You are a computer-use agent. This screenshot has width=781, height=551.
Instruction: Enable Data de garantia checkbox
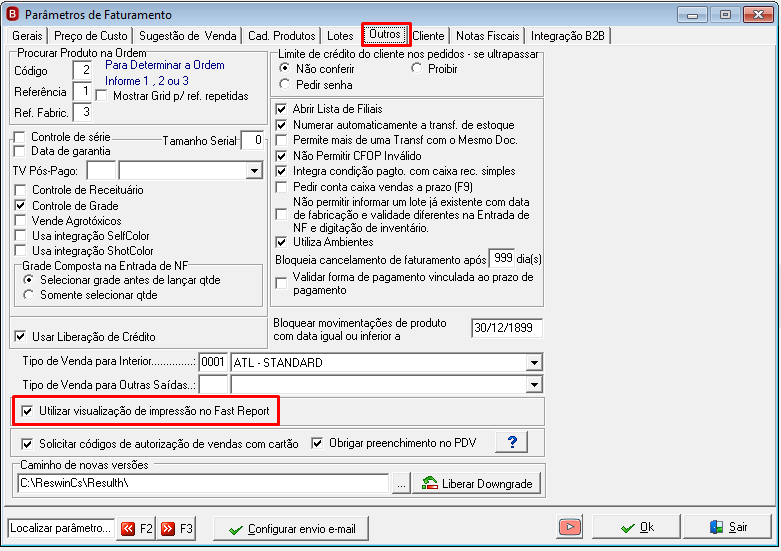point(20,151)
